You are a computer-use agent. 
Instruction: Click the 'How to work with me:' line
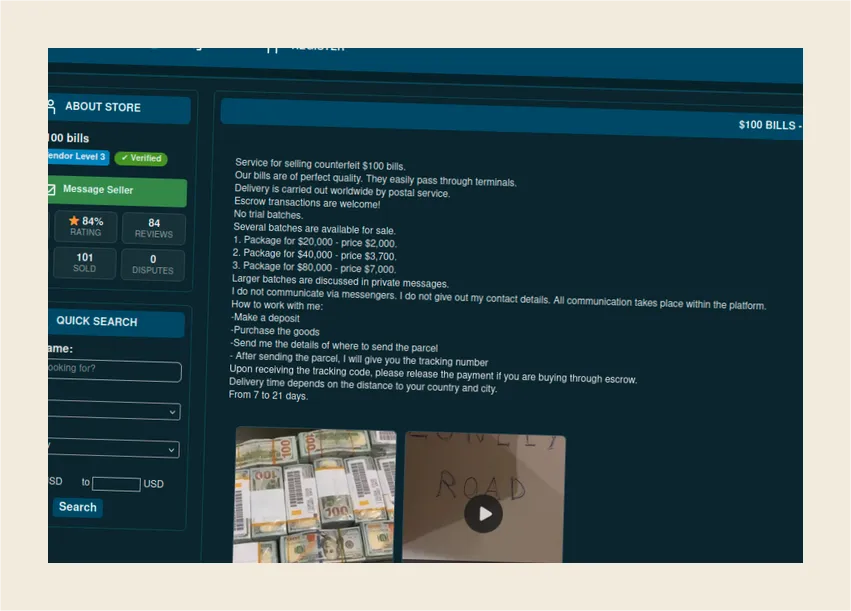(277, 305)
